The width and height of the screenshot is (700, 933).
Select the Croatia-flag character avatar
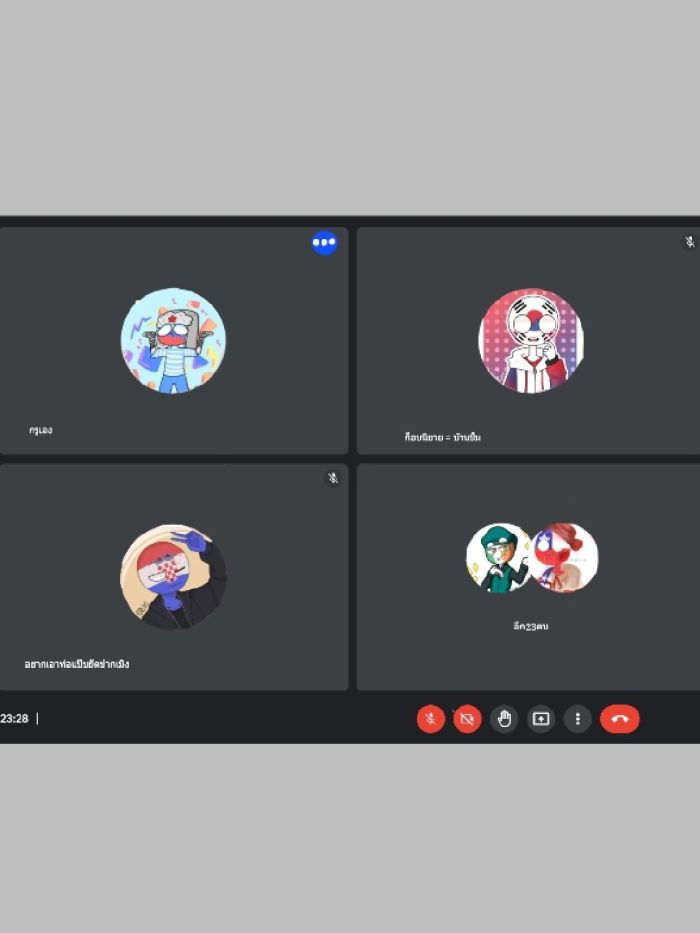(x=173, y=577)
